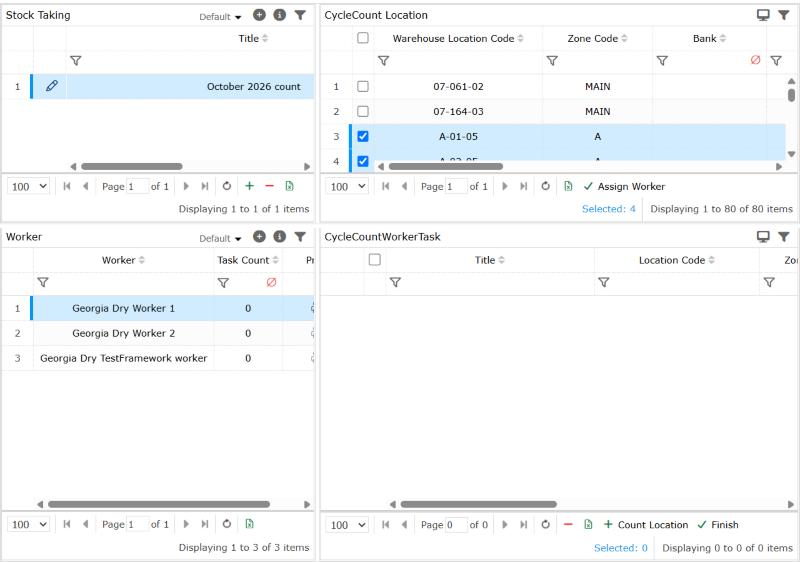Toggle select-all checkbox in CycleCountWorkerTask

[374, 260]
